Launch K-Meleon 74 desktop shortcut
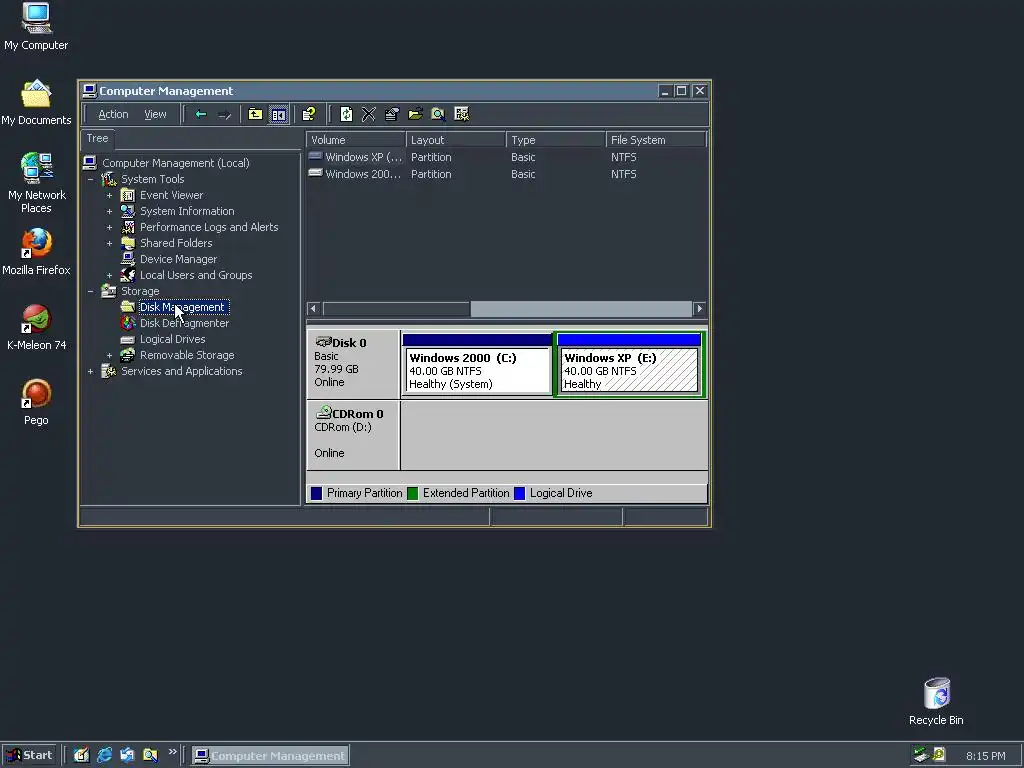This screenshot has height=768, width=1024. 36,327
